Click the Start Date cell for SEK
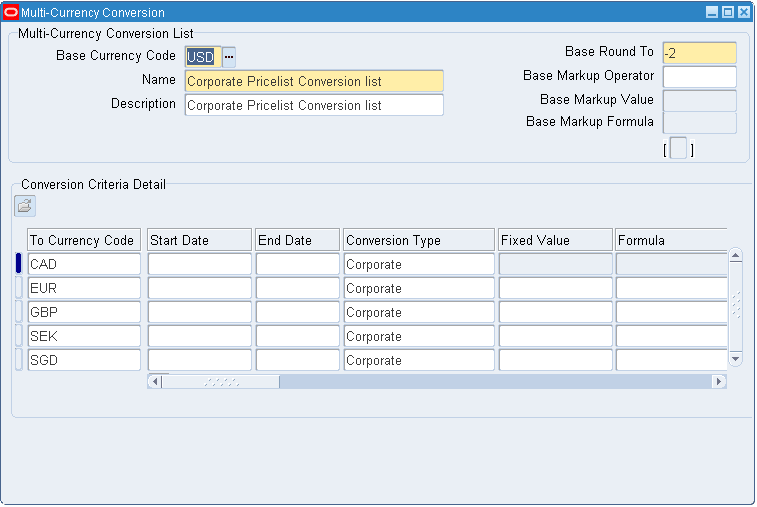 pyautogui.click(x=199, y=336)
